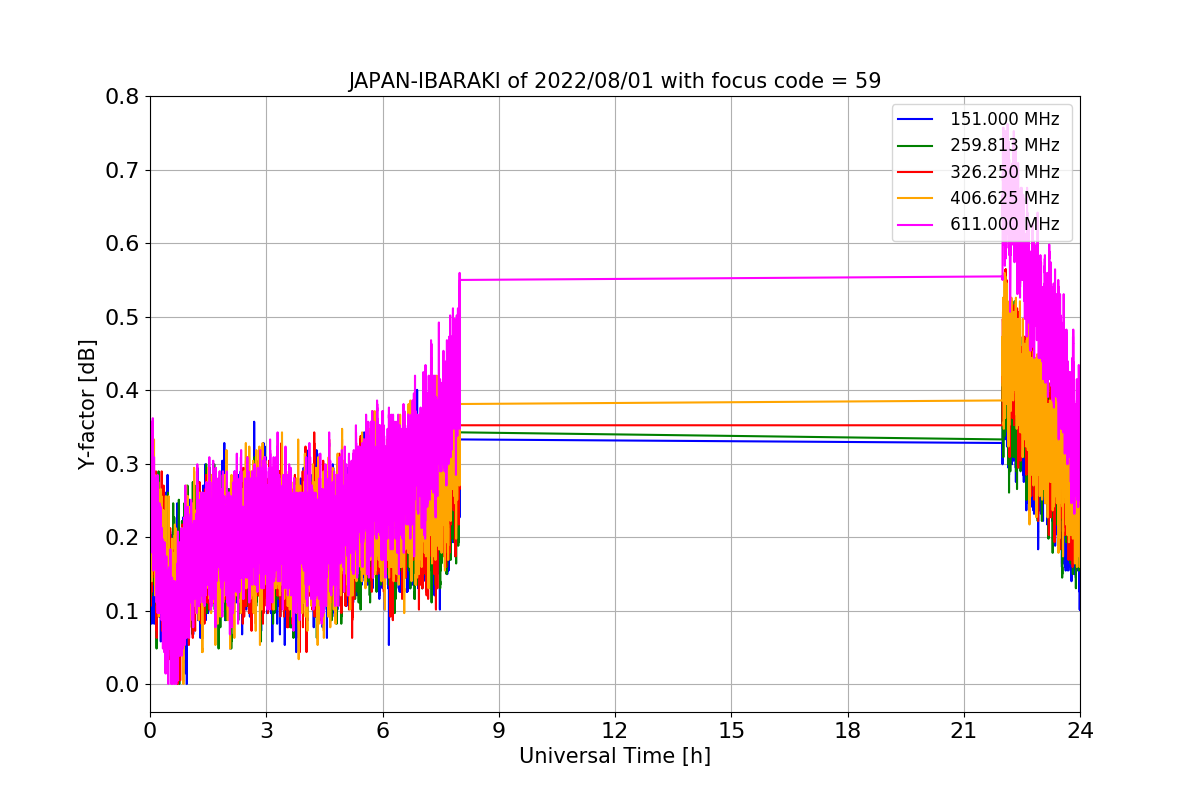Select the 406.625 MHz legend label

[x=1004, y=198]
